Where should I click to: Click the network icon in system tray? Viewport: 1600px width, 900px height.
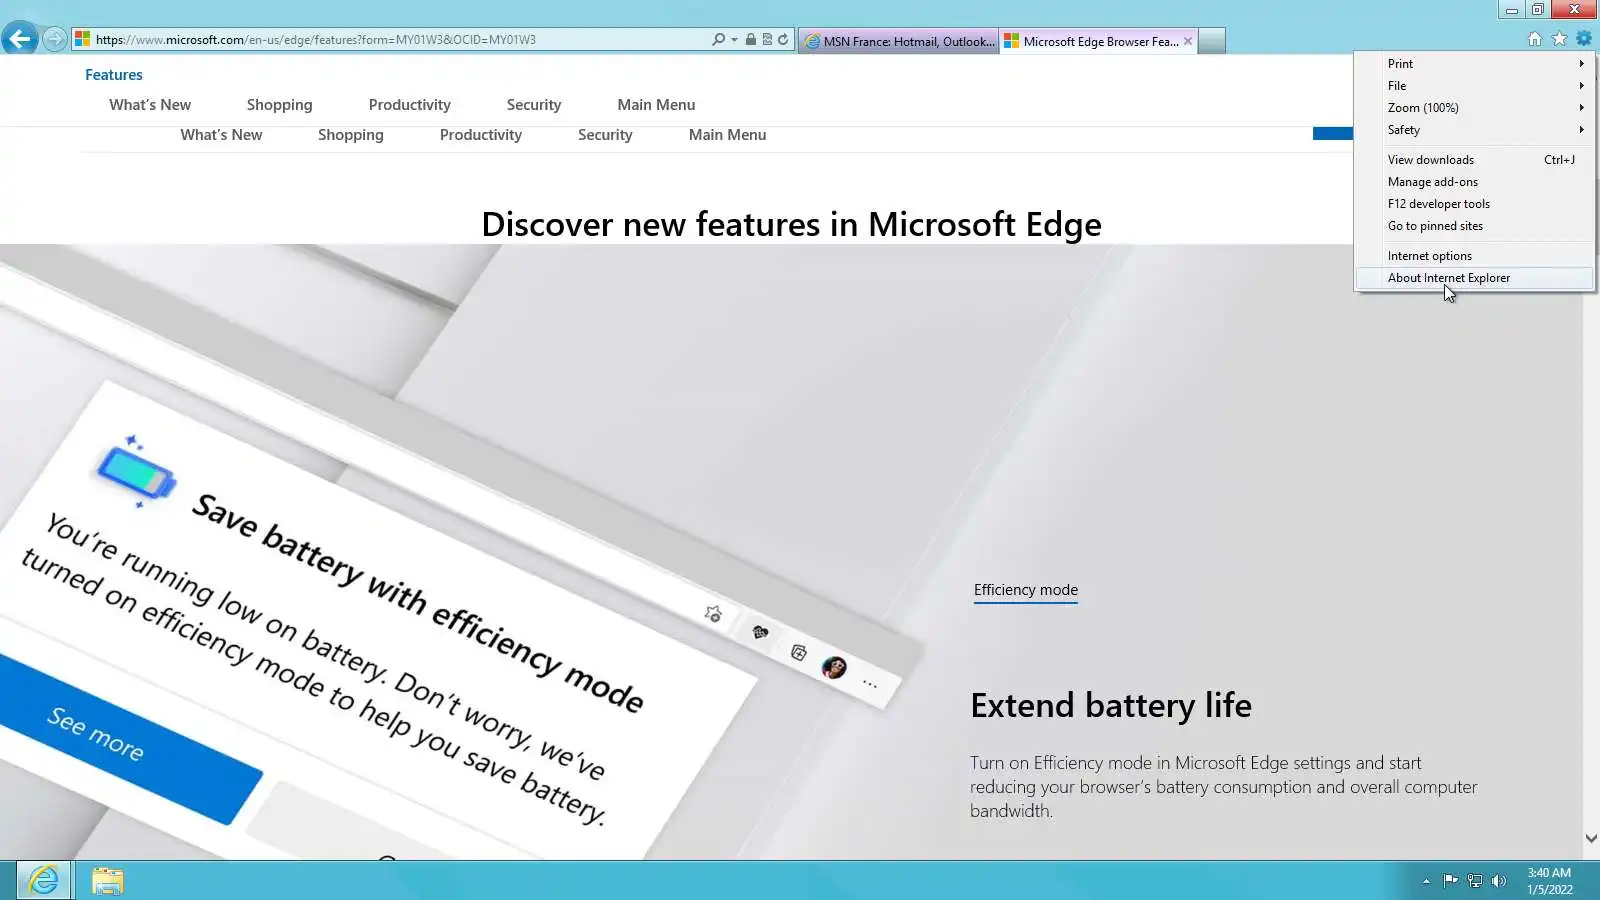1474,881
